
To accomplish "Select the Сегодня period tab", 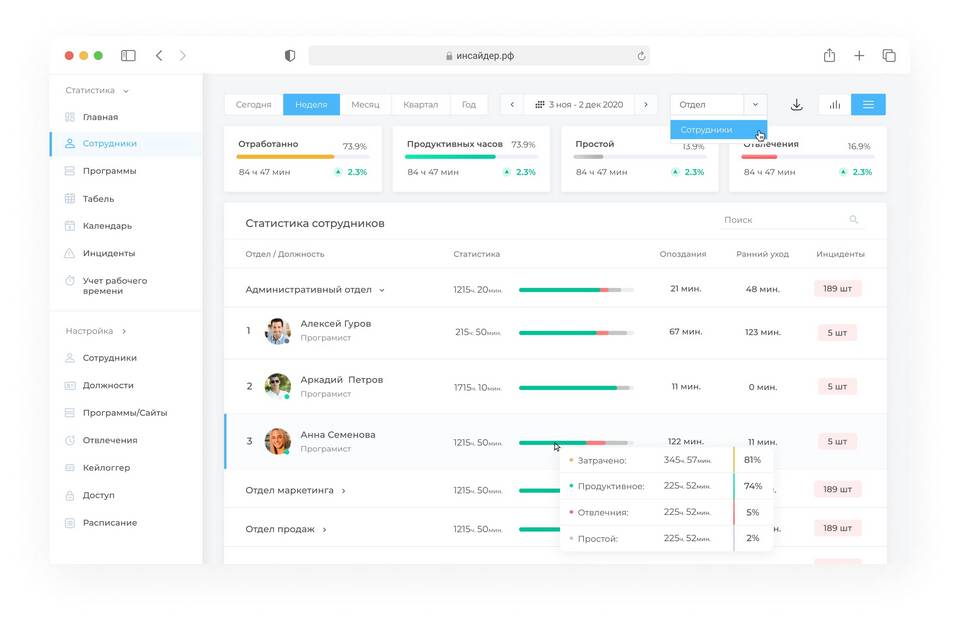I will coord(253,105).
